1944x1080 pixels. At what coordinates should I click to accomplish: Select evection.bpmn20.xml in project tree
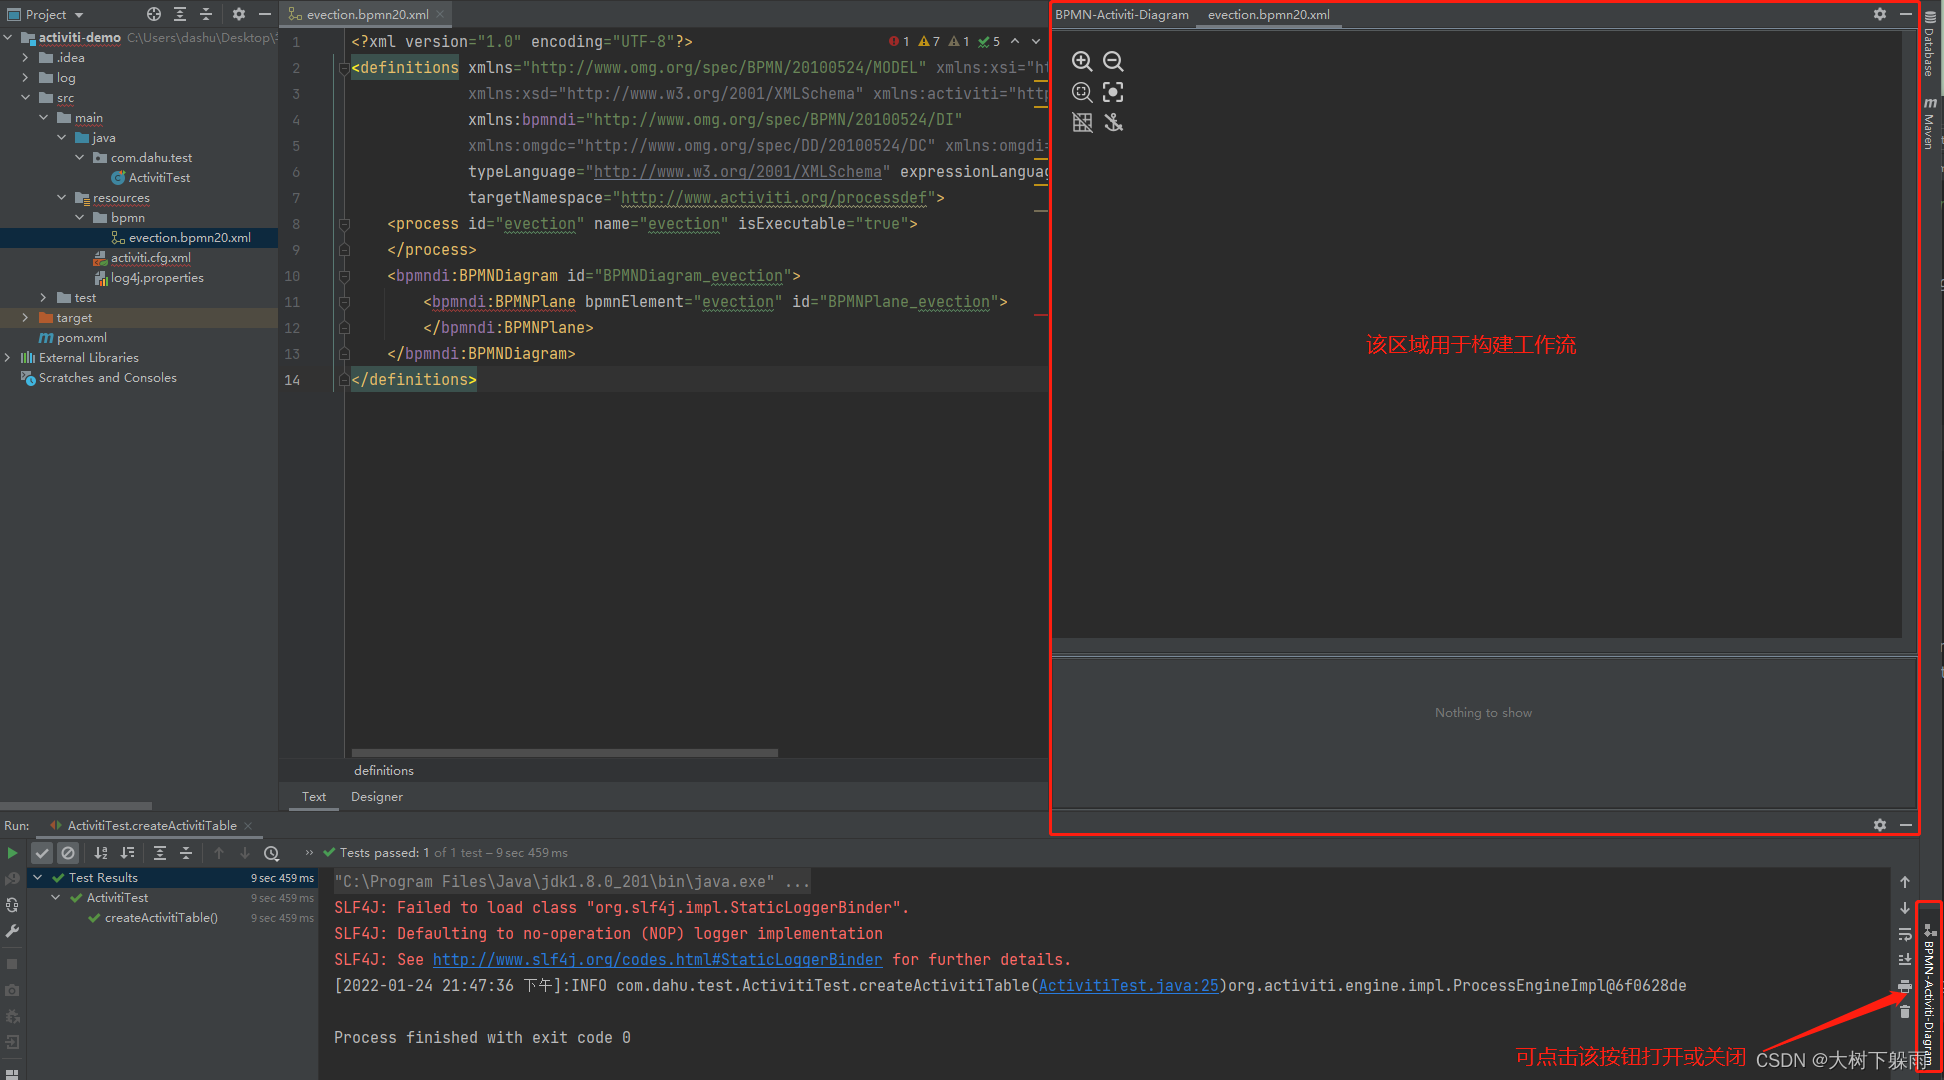(187, 237)
